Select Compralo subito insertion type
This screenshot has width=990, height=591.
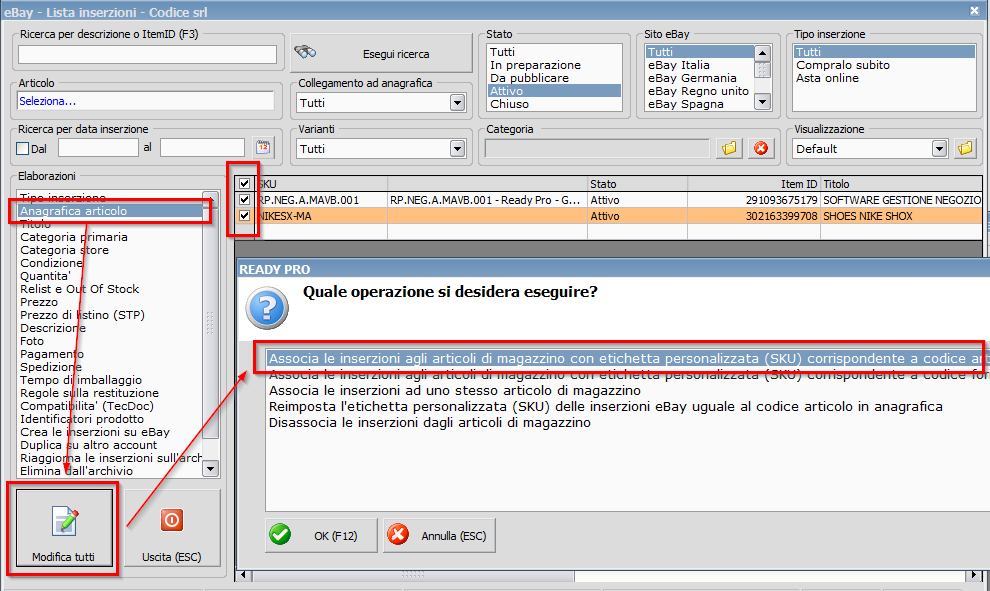coord(884,65)
